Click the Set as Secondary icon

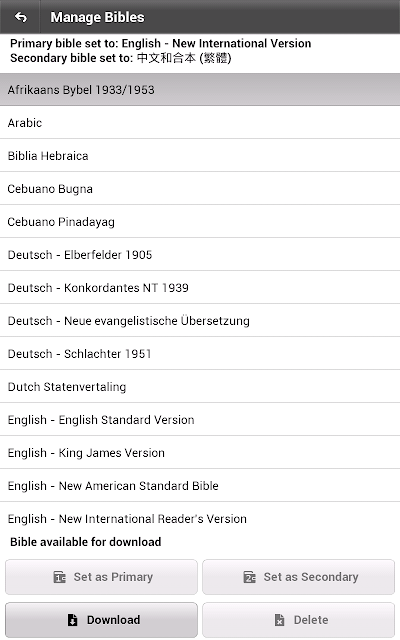tap(250, 577)
